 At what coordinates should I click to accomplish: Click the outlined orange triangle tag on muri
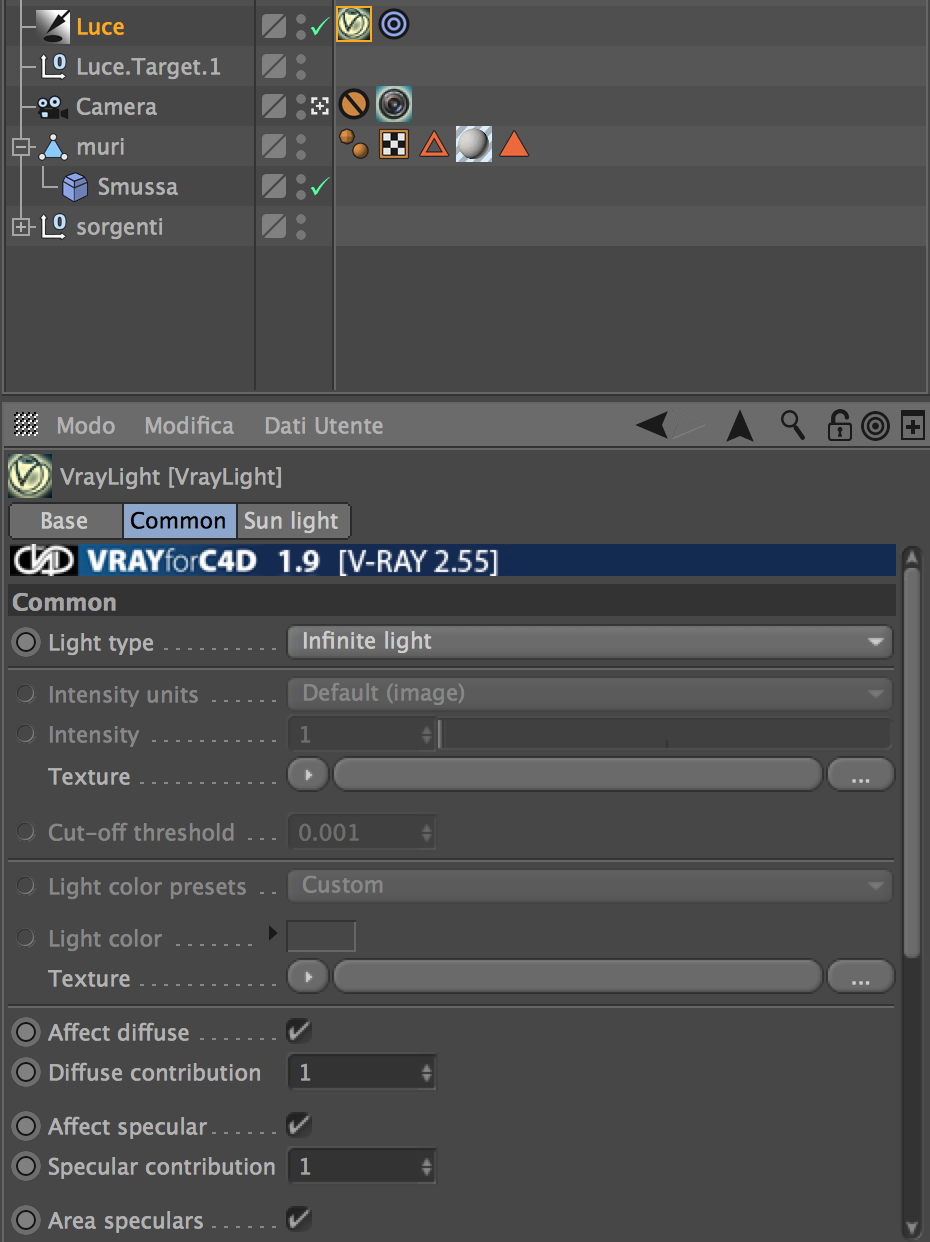(434, 145)
